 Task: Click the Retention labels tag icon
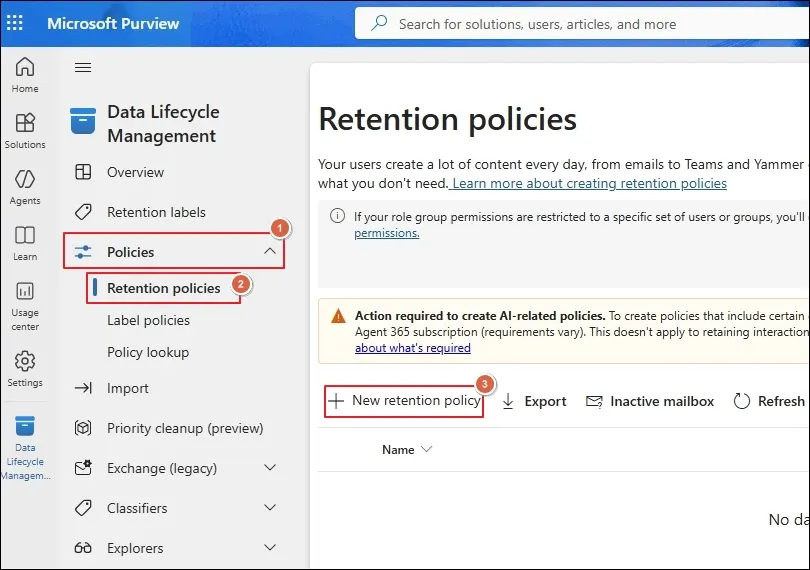(x=83, y=212)
